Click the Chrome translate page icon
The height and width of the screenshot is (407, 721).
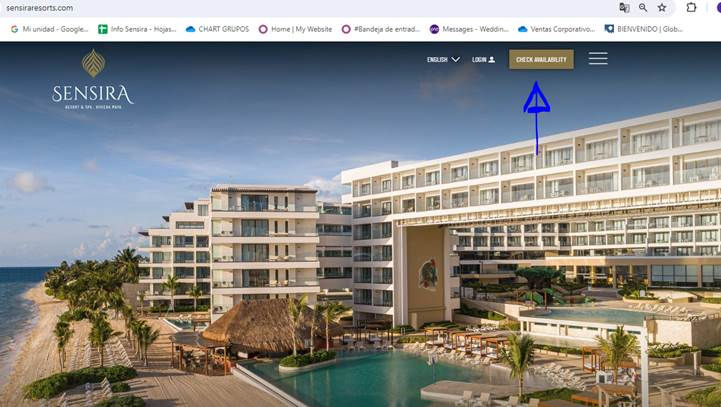coord(624,7)
